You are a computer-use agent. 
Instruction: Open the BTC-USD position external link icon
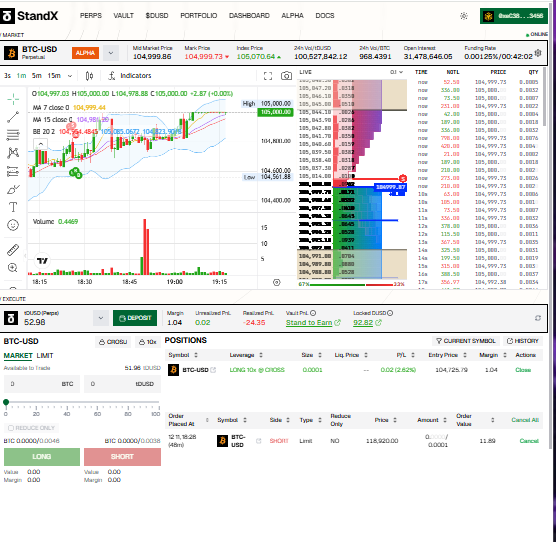pos(213,370)
